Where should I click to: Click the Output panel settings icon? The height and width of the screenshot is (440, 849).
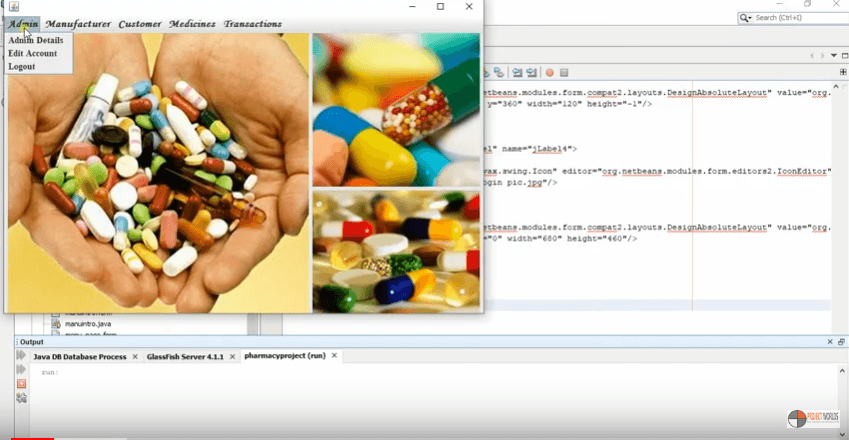pos(21,398)
